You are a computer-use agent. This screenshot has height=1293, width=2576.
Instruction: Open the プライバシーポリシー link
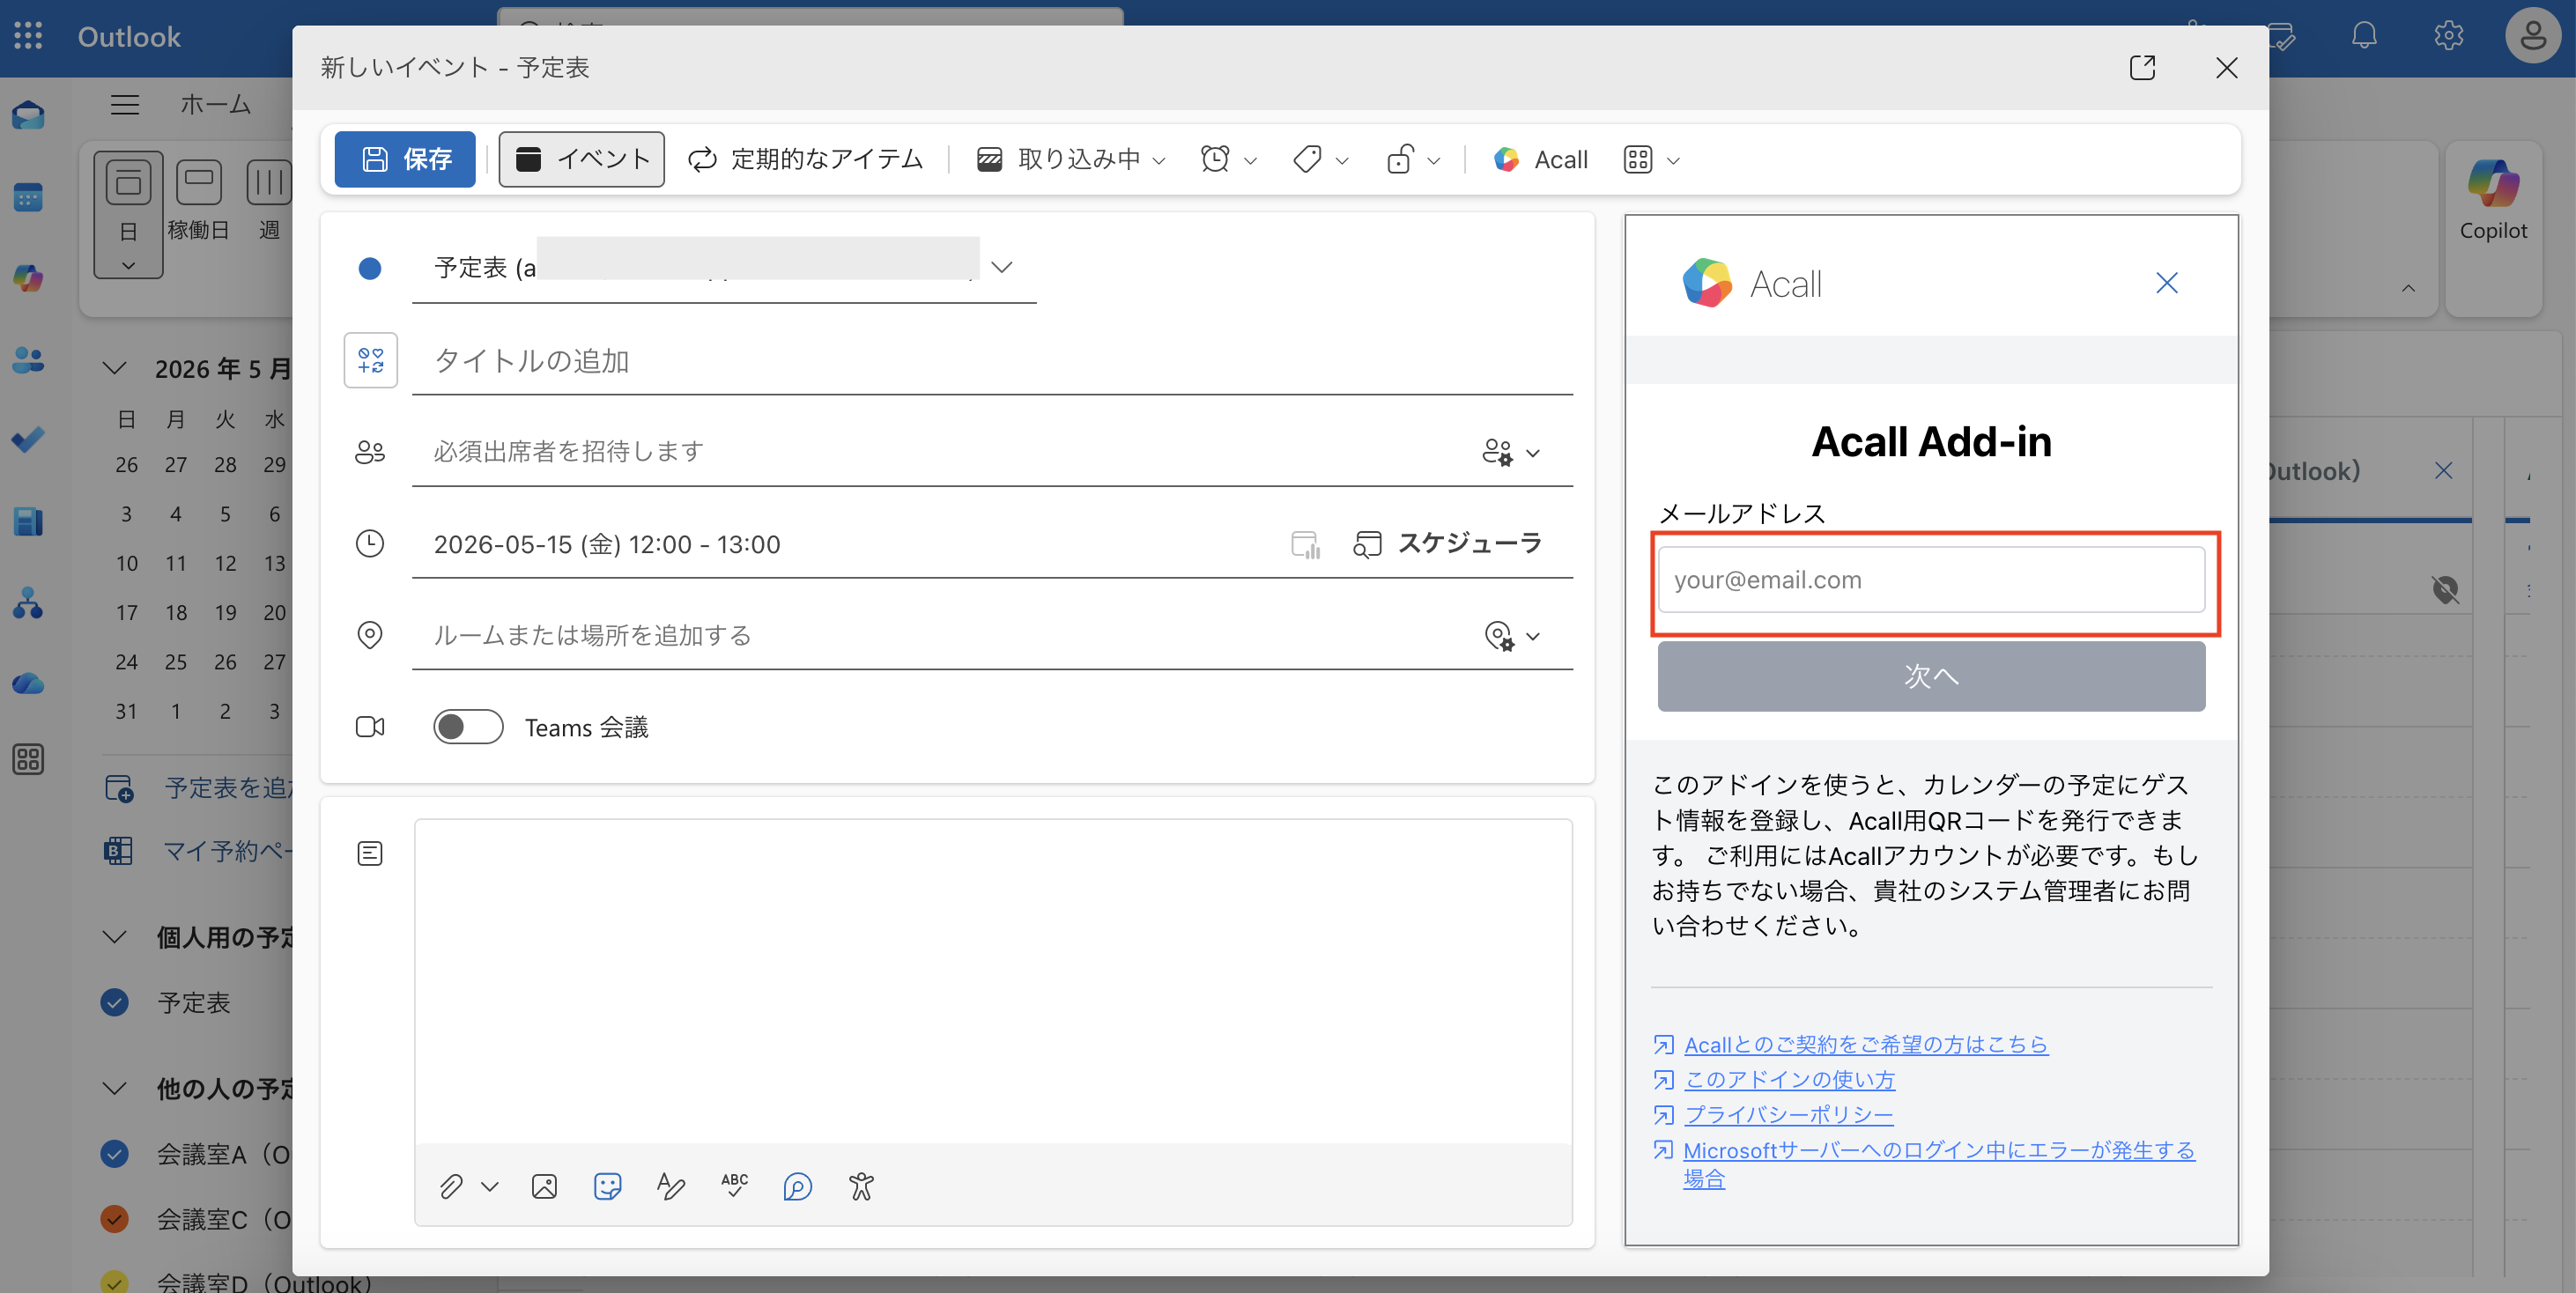[x=1788, y=1114]
